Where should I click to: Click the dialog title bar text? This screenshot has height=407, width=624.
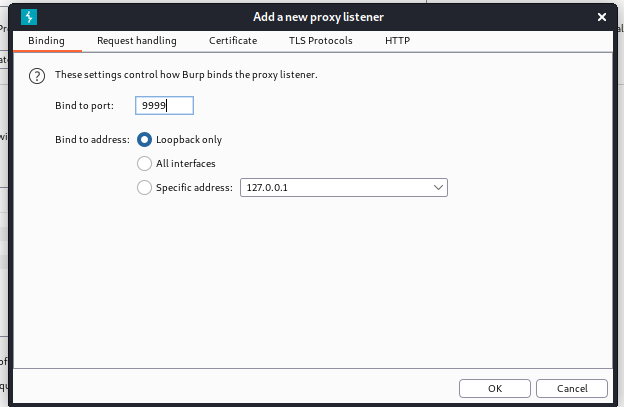click(x=318, y=17)
